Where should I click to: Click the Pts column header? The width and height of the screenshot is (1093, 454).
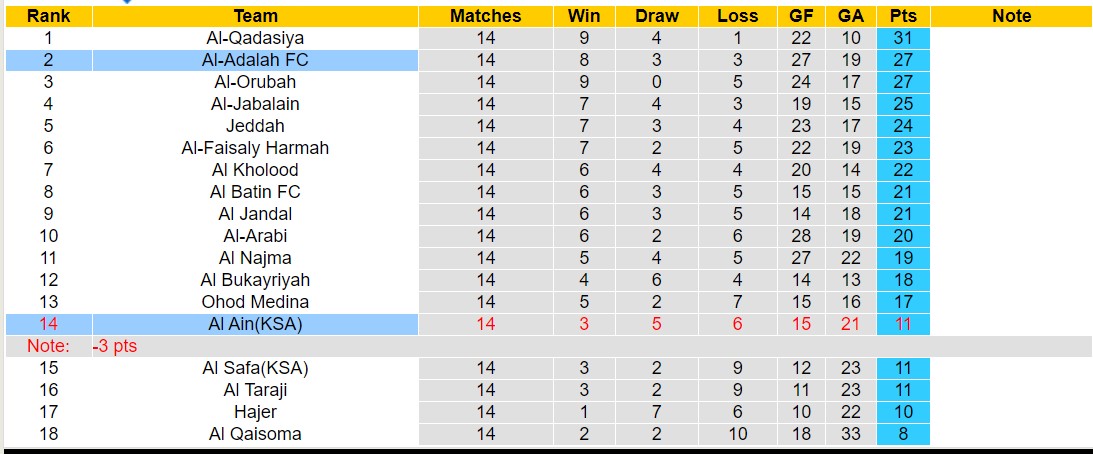tap(903, 16)
